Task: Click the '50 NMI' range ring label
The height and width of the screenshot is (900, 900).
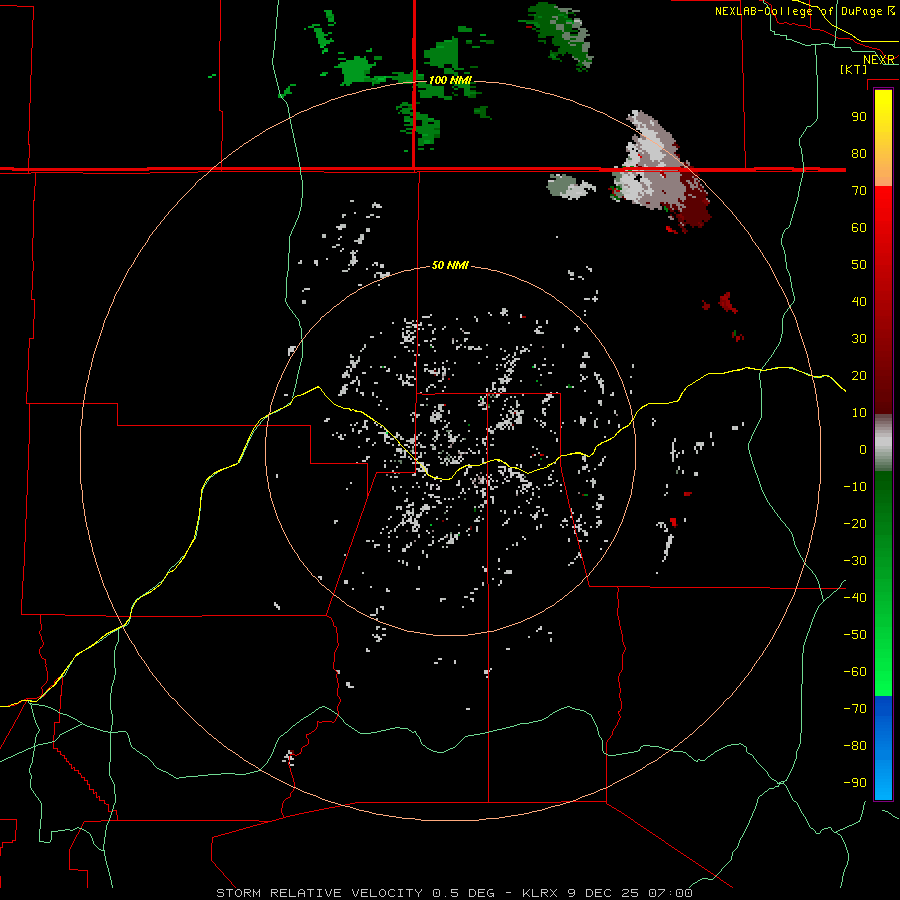Action: (x=450, y=265)
